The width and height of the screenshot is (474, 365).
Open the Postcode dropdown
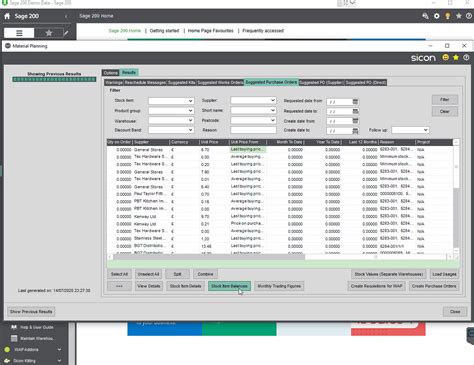tap(253, 120)
